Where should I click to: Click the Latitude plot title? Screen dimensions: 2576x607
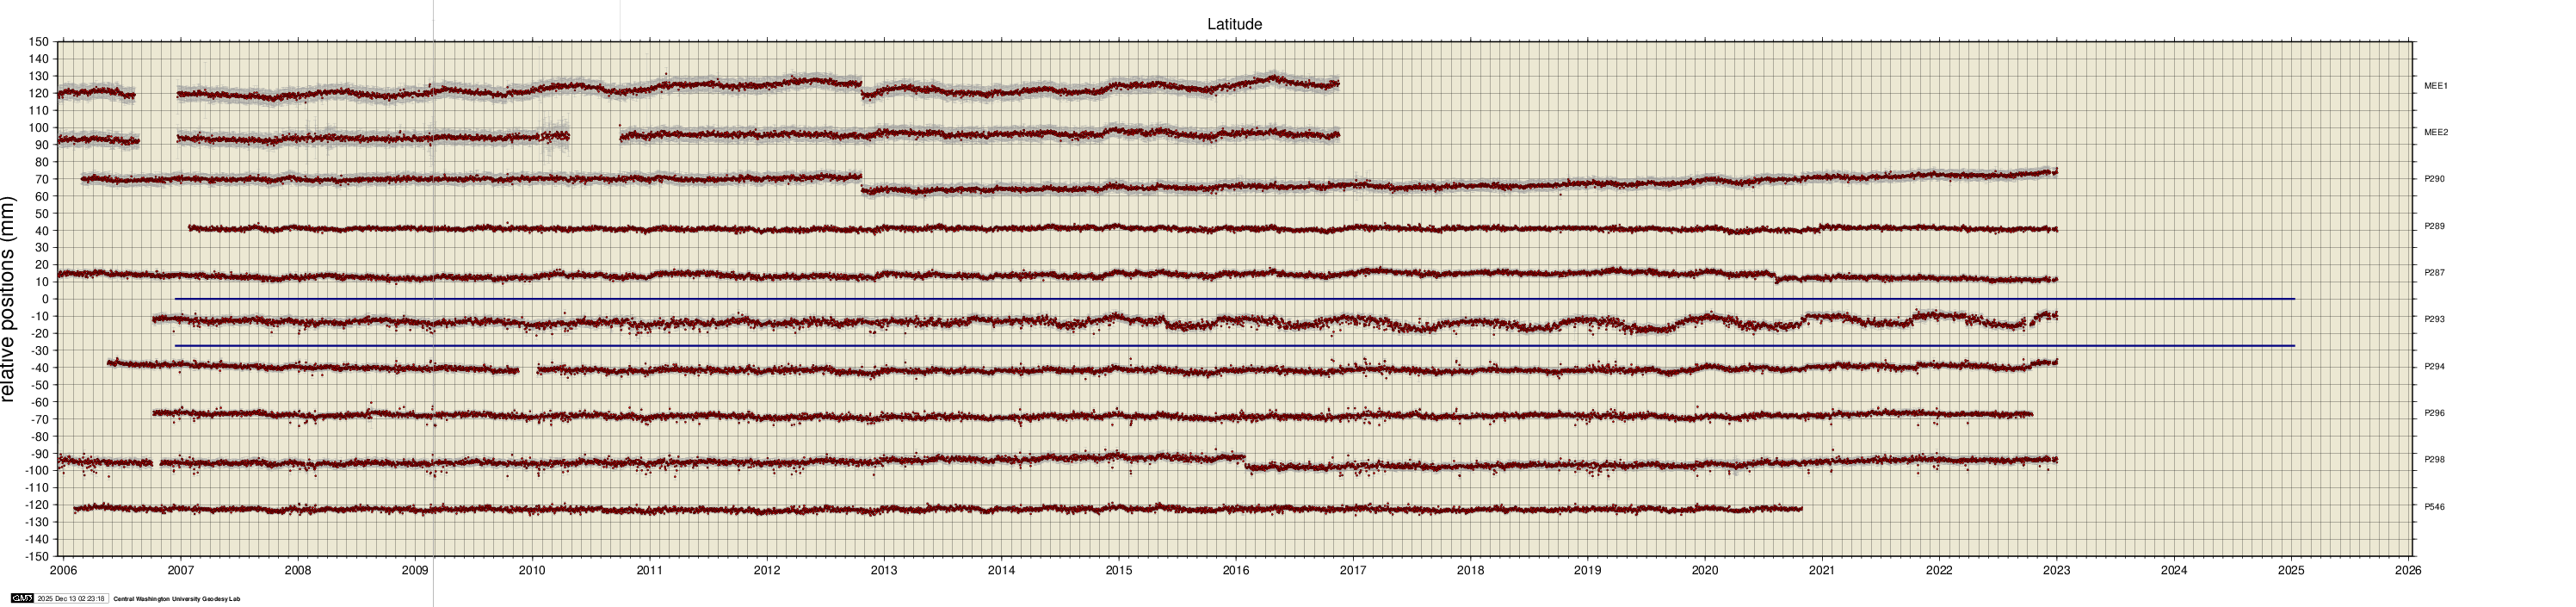1234,24
